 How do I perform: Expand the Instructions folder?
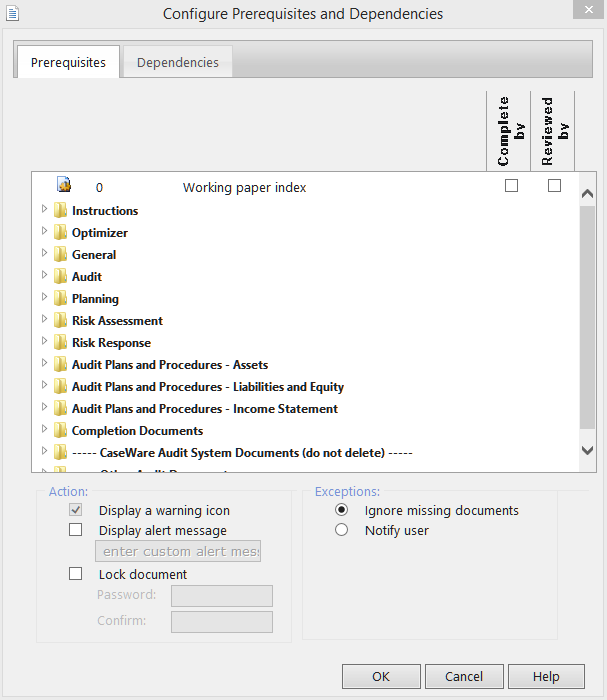click(x=44, y=208)
